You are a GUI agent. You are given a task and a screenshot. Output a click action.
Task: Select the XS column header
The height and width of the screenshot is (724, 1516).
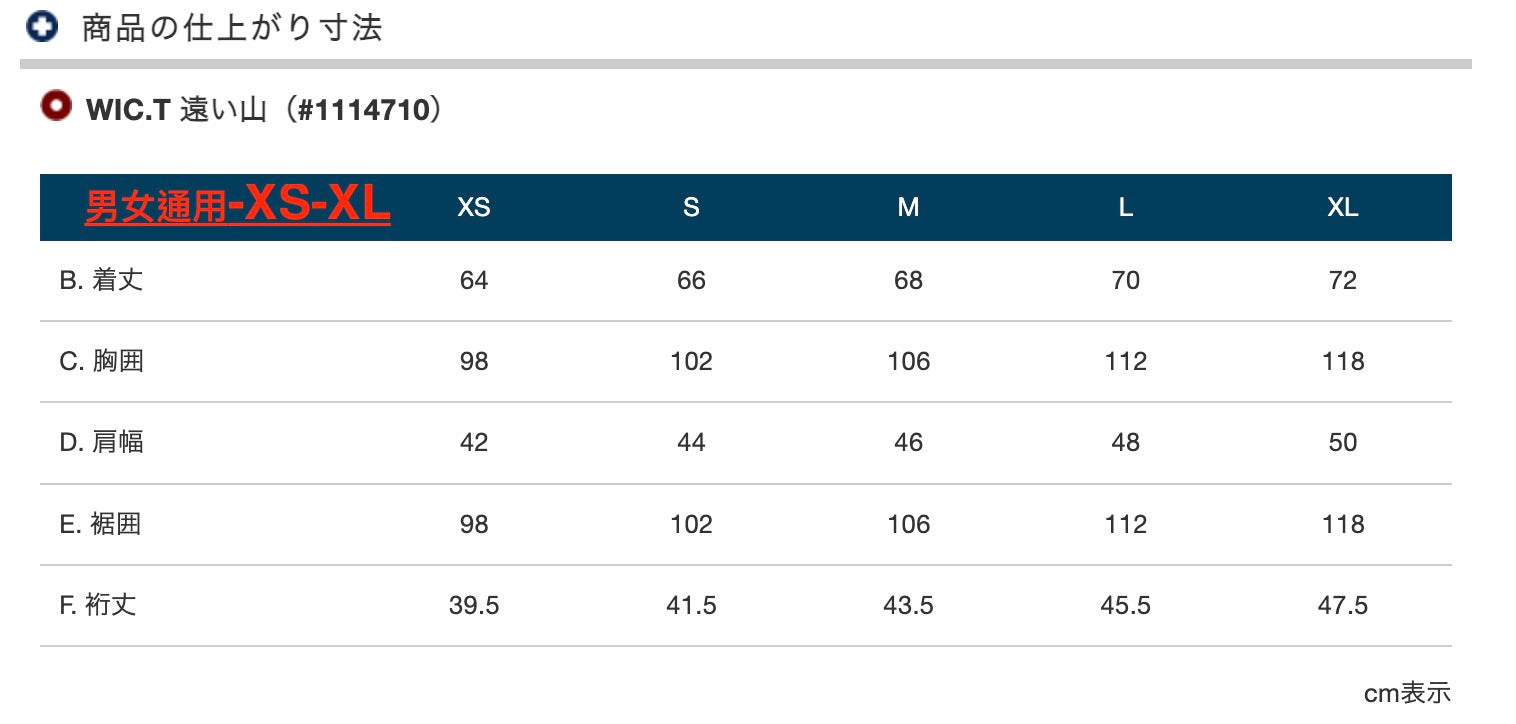(x=474, y=208)
